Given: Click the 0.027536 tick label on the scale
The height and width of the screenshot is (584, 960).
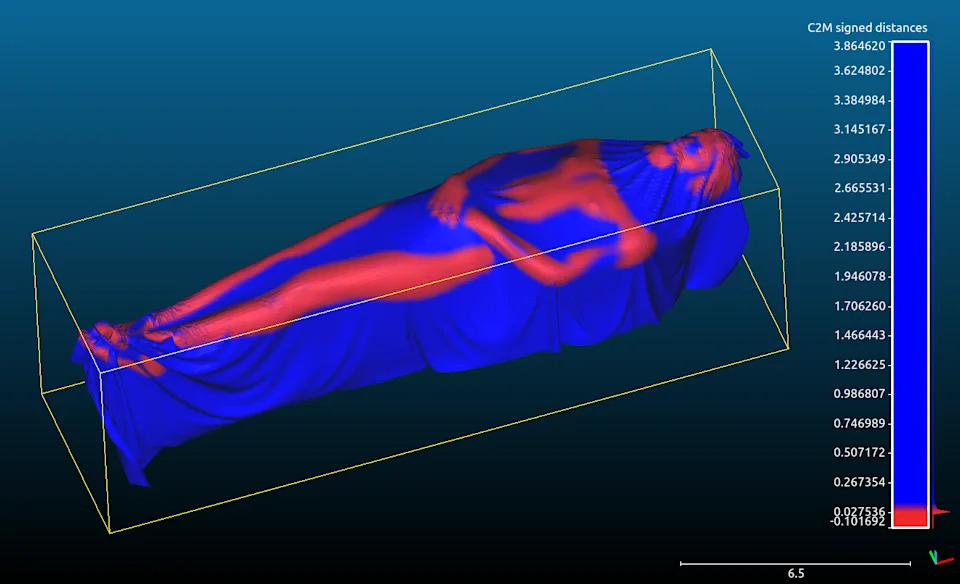Looking at the screenshot, I should tap(860, 510).
